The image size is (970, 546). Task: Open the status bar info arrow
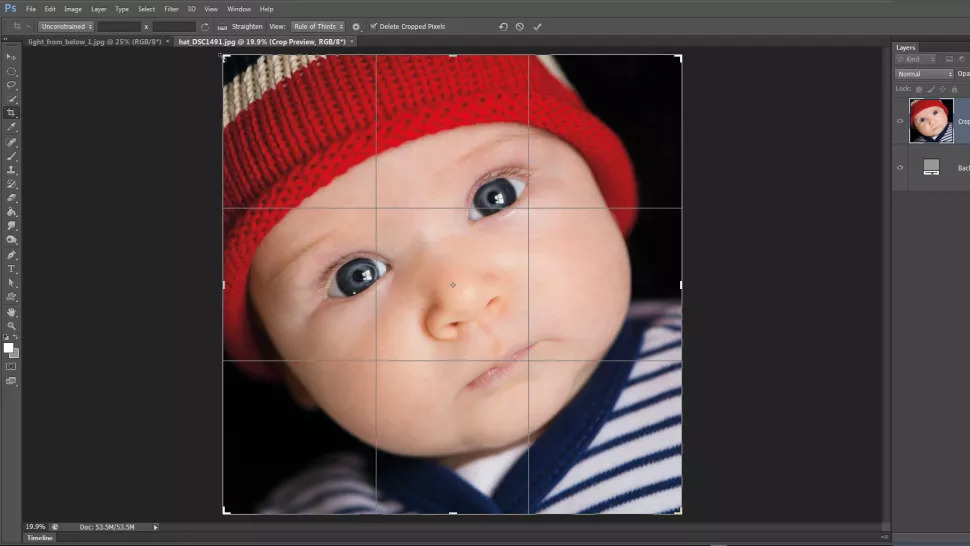(x=155, y=527)
